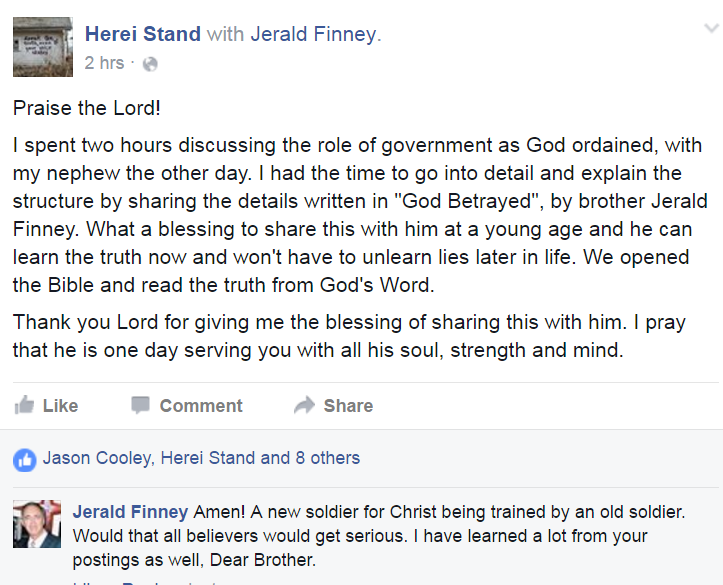Click the blue Like reaction icon
This screenshot has height=585, width=723.
(x=24, y=459)
